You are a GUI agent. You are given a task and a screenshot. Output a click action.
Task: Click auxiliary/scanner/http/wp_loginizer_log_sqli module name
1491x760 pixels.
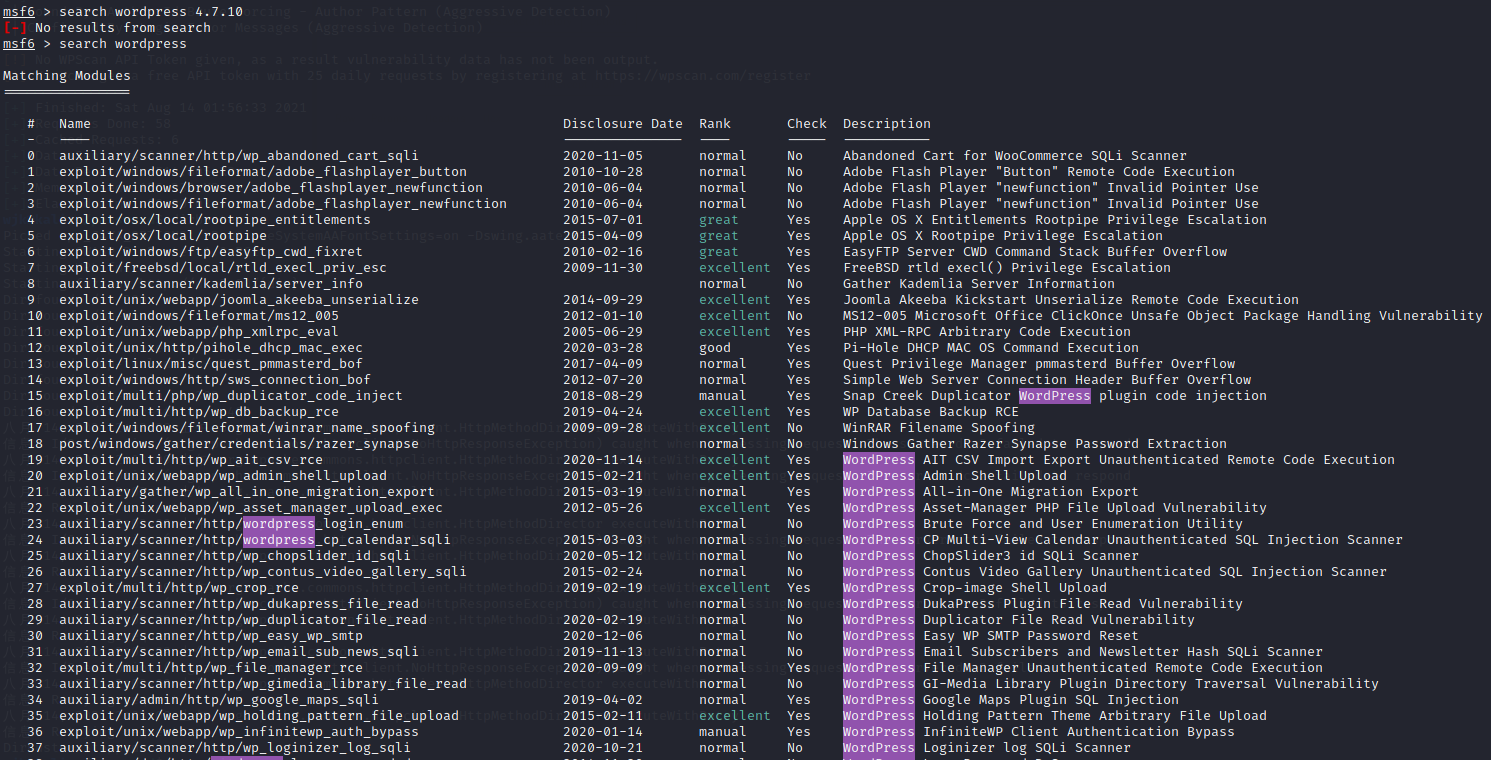point(235,748)
